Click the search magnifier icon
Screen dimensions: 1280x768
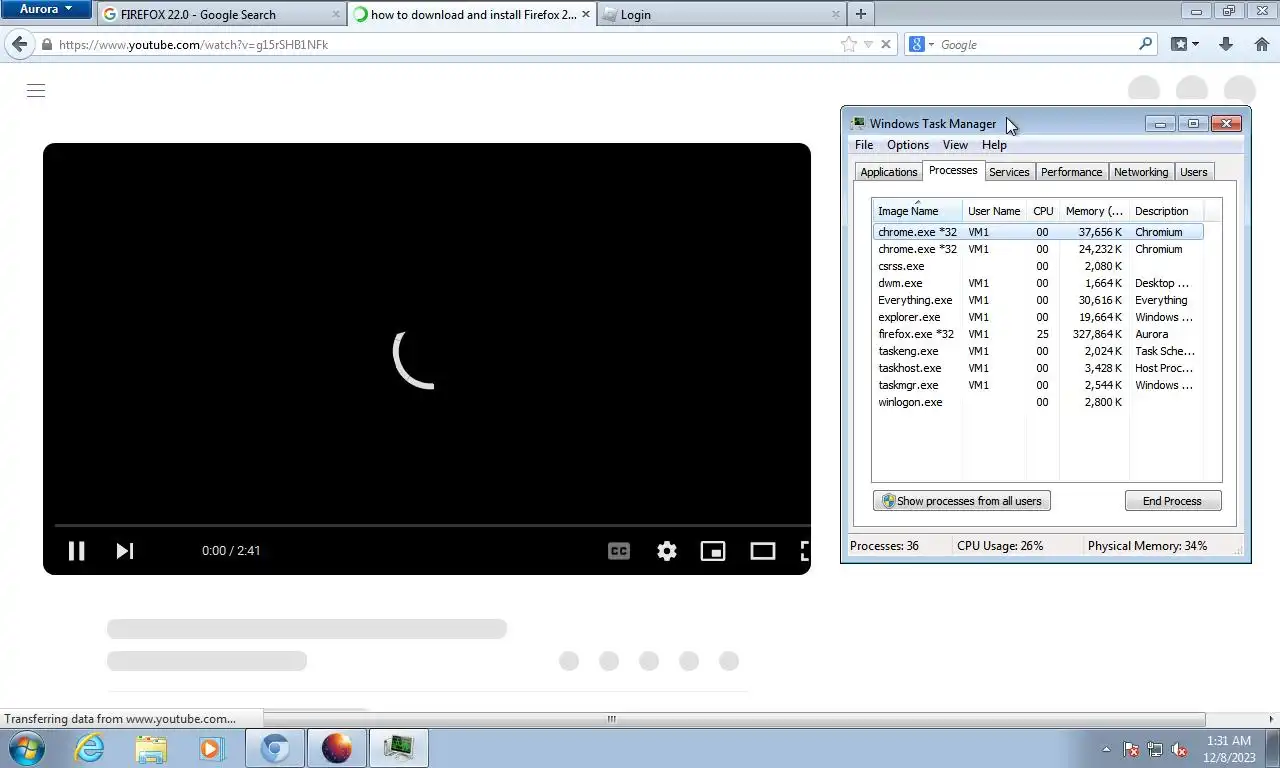1146,44
